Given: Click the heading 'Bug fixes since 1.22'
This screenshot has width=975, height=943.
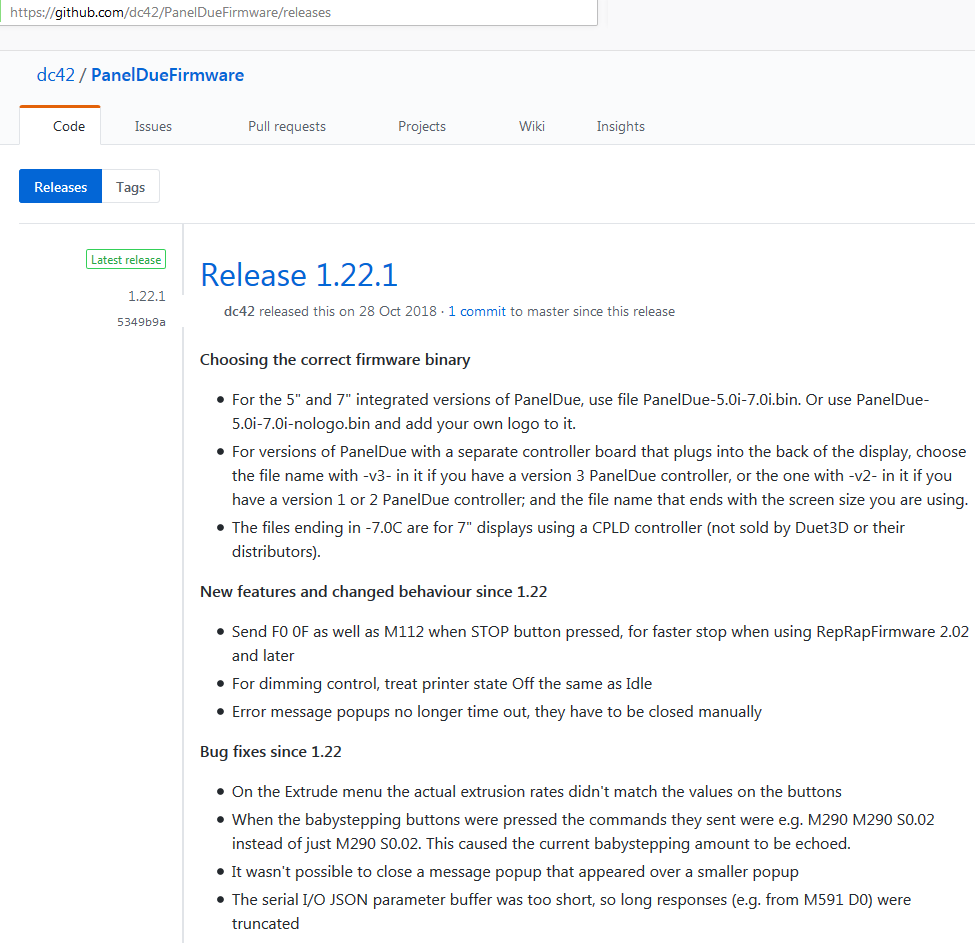Looking at the screenshot, I should tap(271, 752).
